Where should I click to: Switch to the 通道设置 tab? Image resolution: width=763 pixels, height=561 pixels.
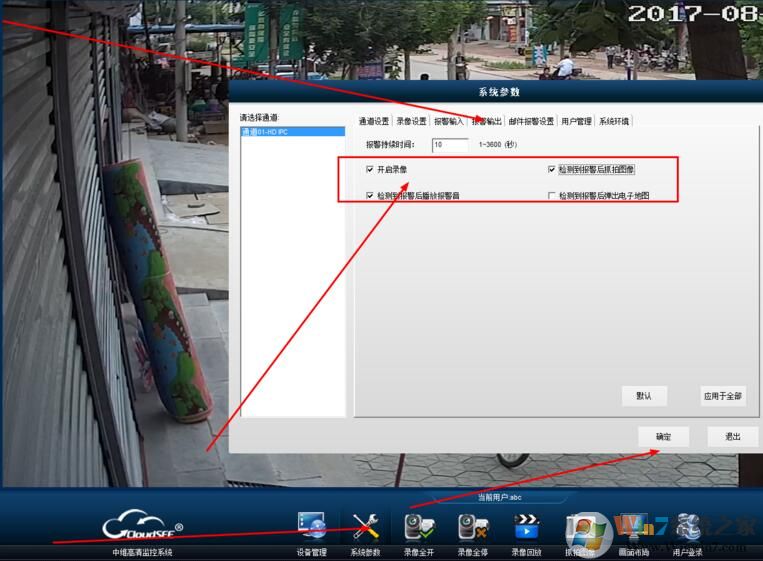click(374, 121)
